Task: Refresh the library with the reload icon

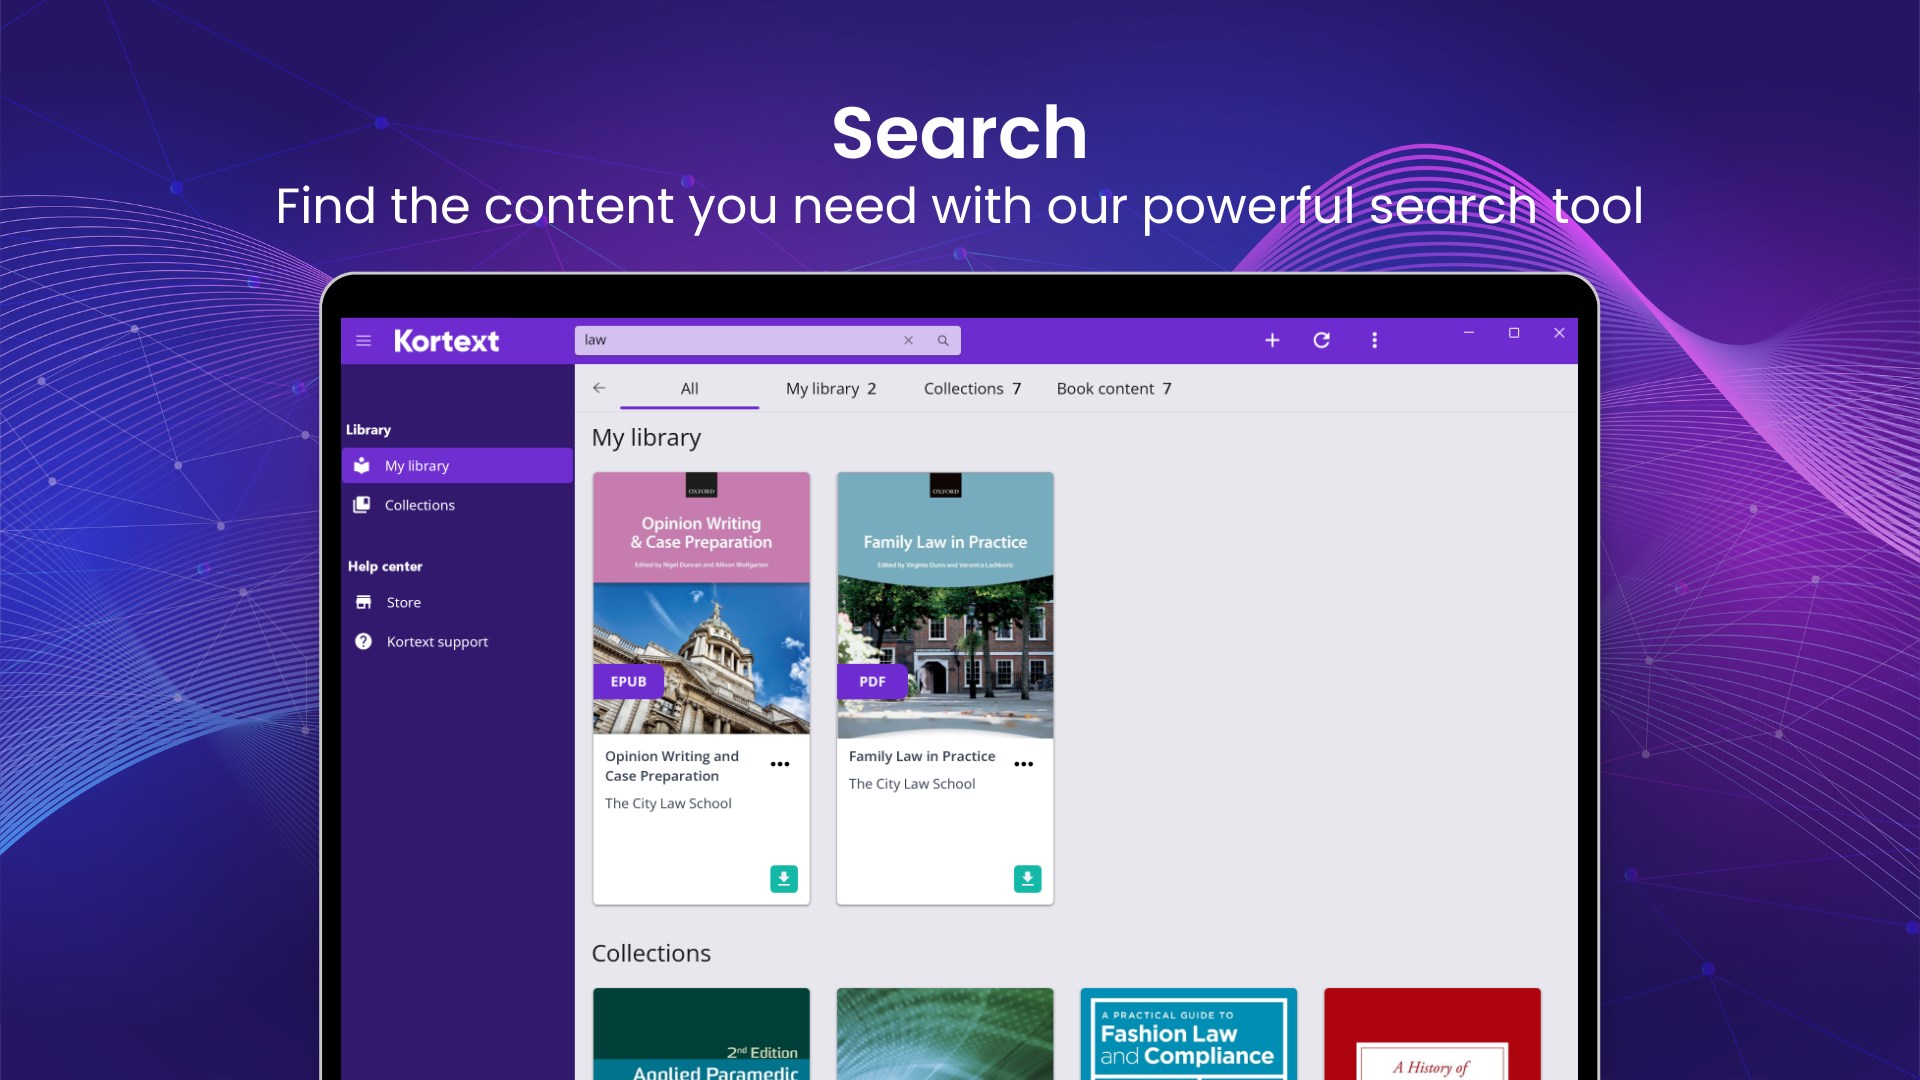Action: (1321, 340)
